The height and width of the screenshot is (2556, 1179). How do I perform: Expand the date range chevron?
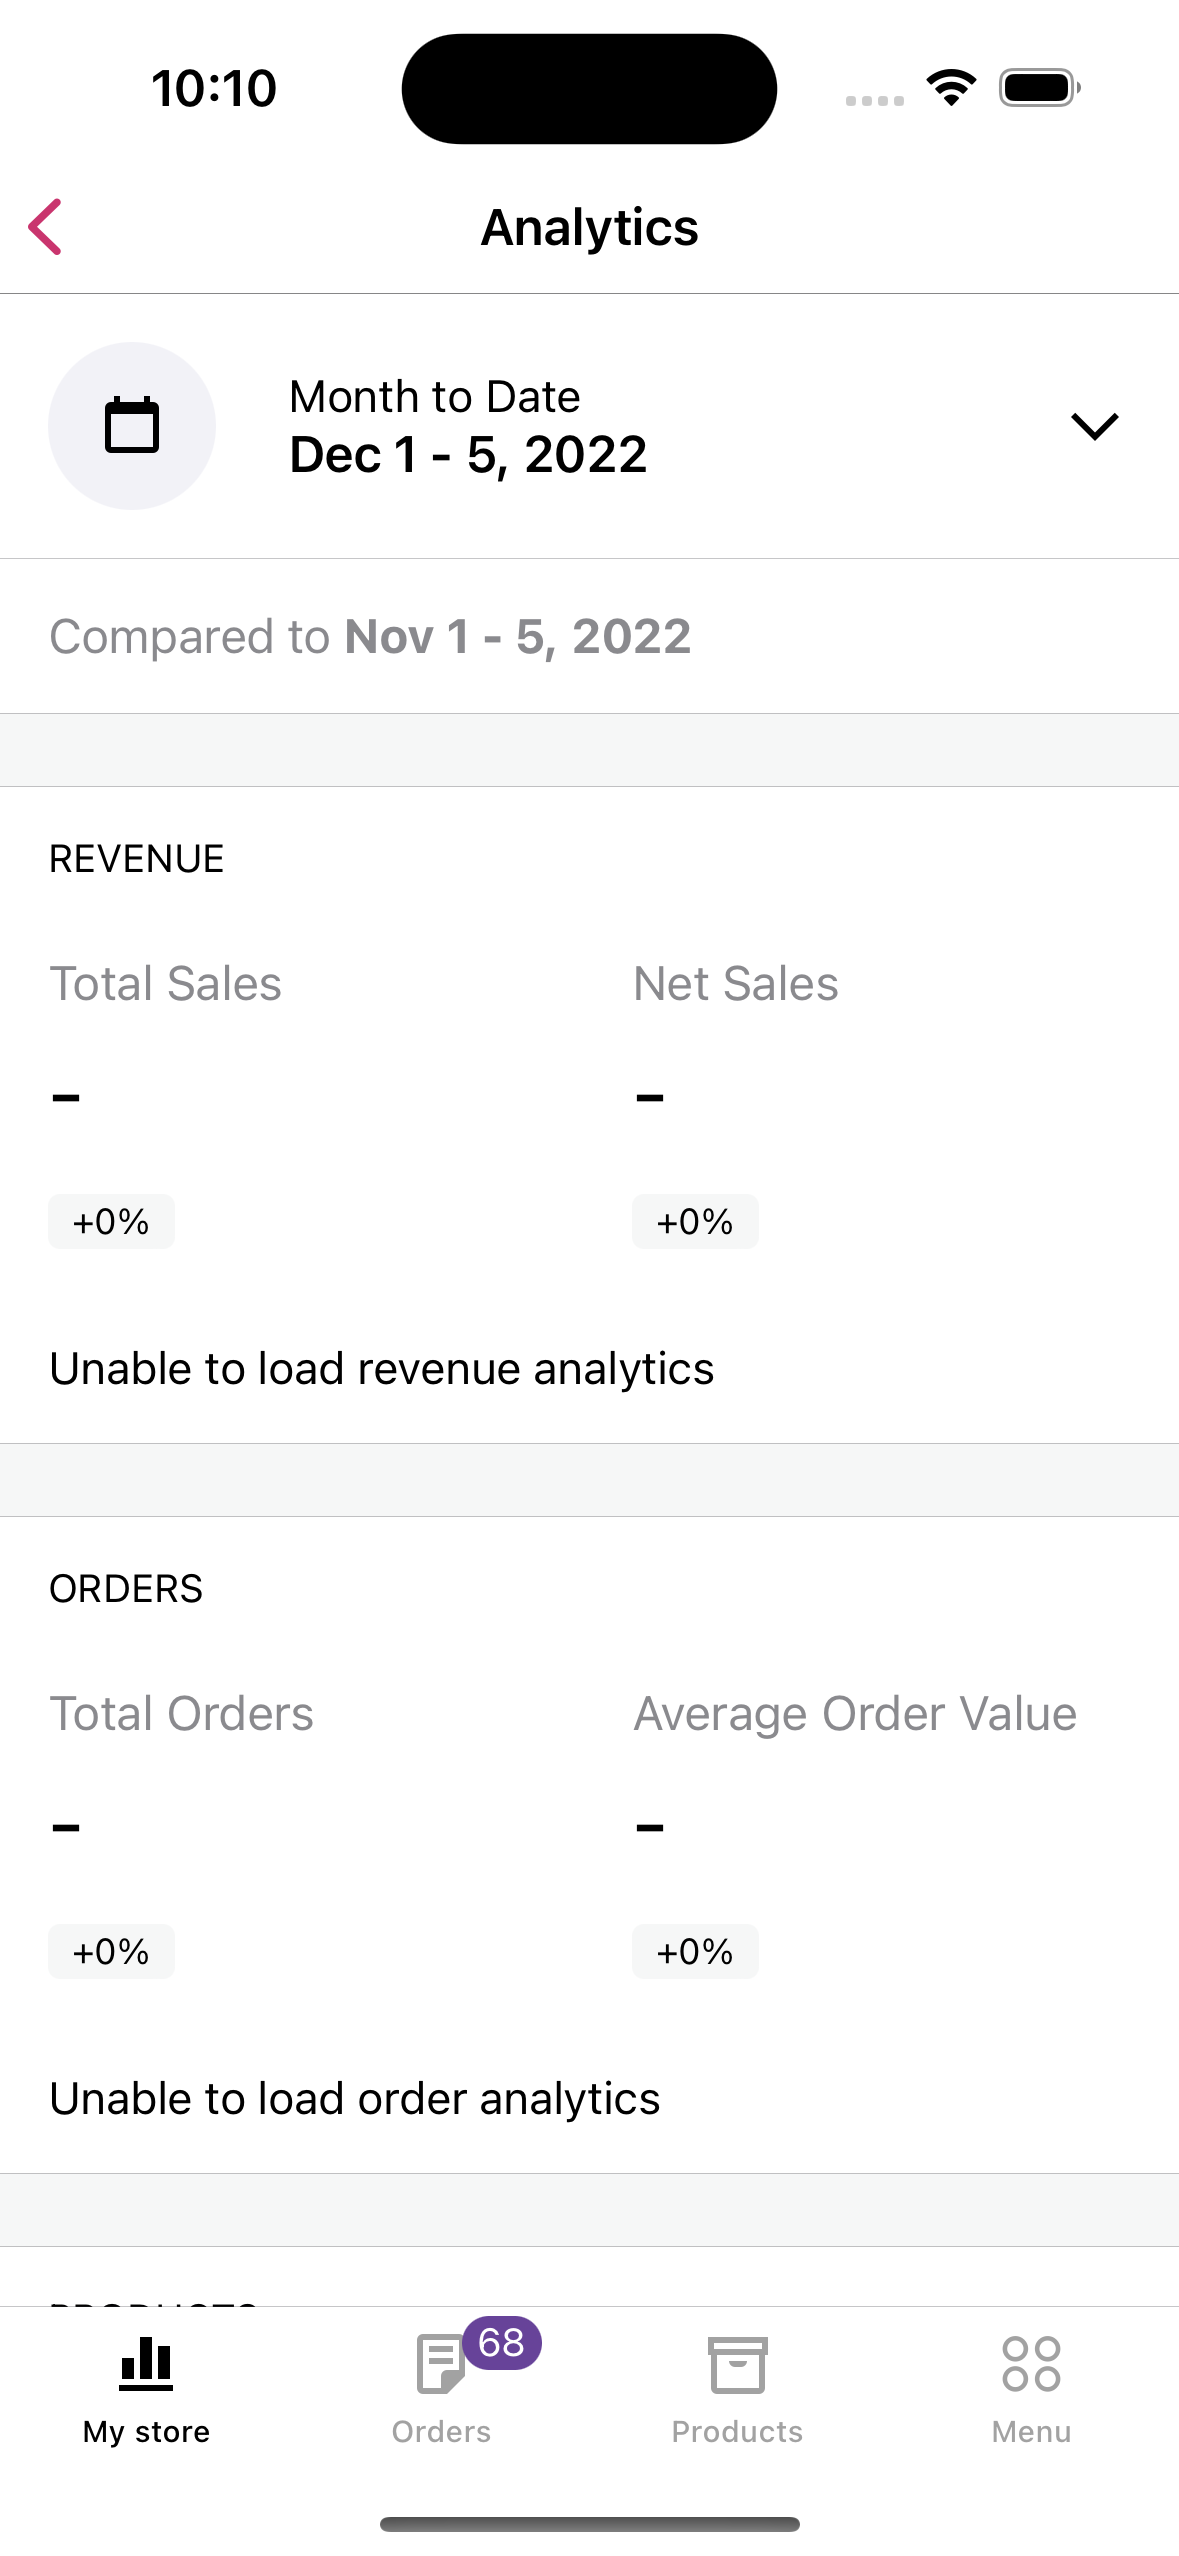coord(1094,426)
